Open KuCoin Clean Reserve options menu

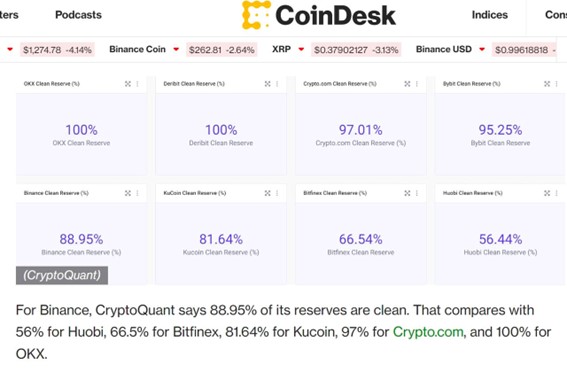click(277, 193)
